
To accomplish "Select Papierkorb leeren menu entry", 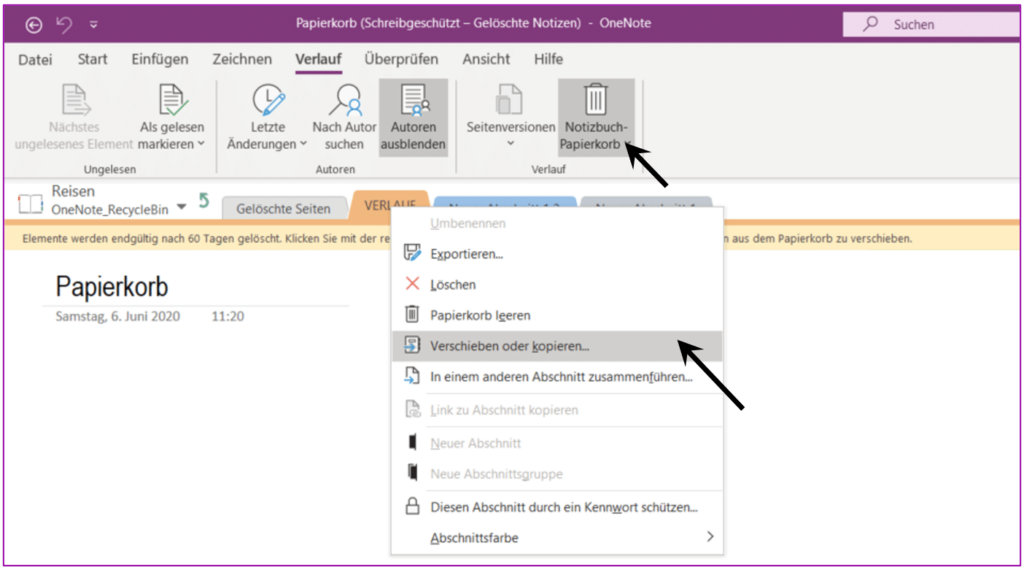I will coord(557,316).
